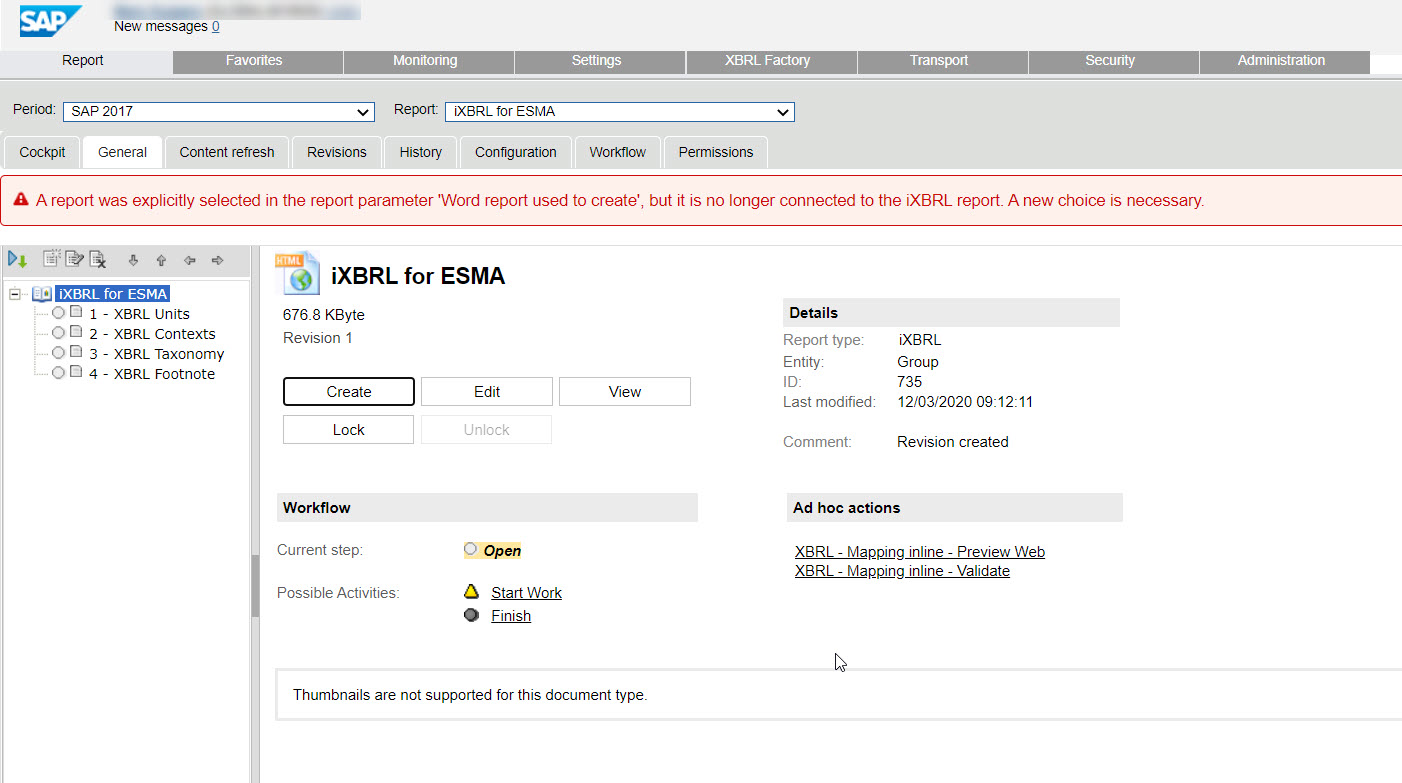Click the Open step status circle
1402x783 pixels.
(471, 549)
